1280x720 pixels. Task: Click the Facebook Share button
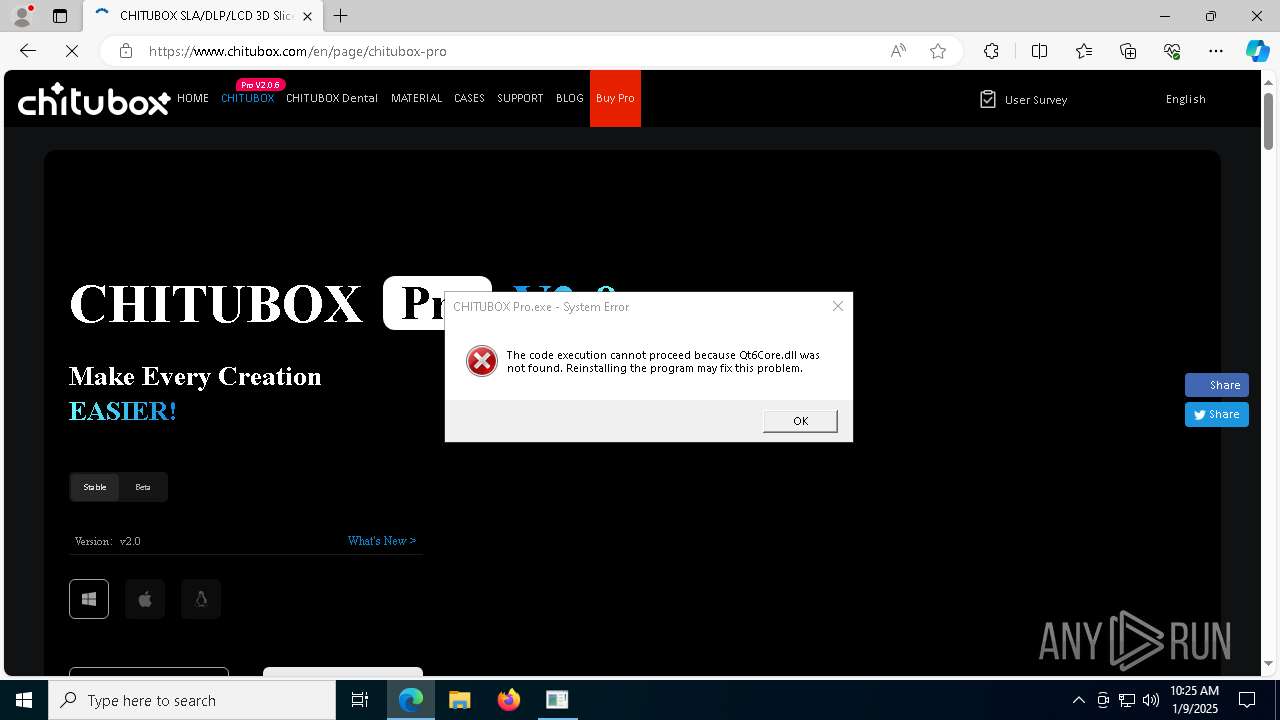click(x=1217, y=385)
